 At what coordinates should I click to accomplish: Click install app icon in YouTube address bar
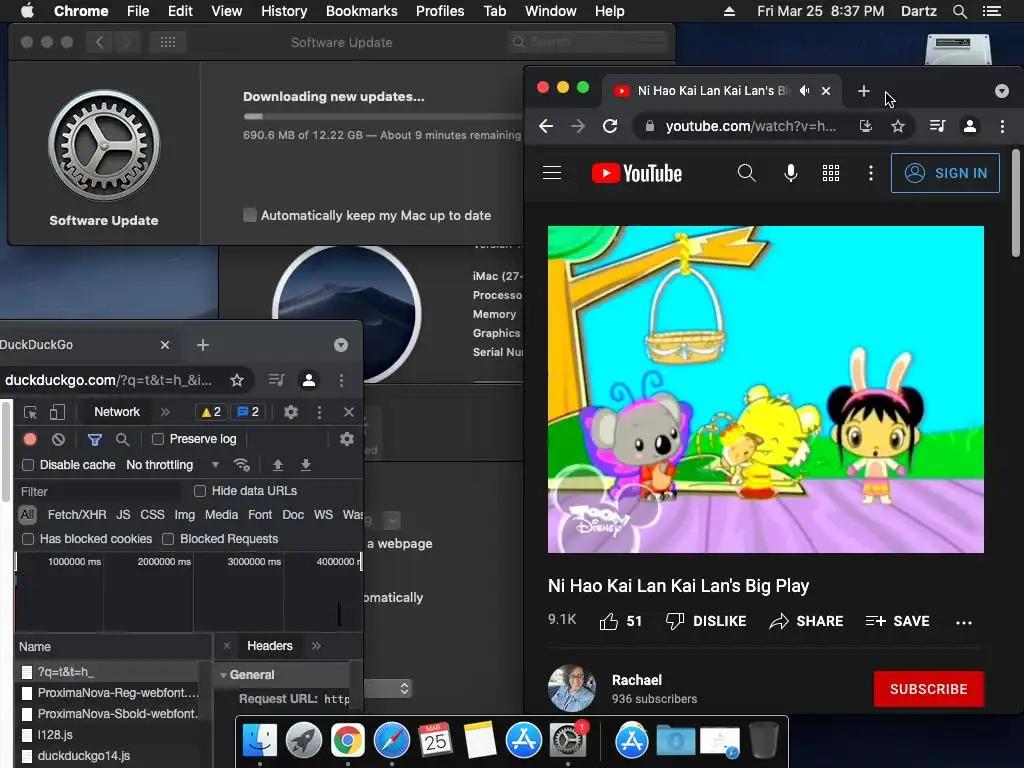[866, 126]
